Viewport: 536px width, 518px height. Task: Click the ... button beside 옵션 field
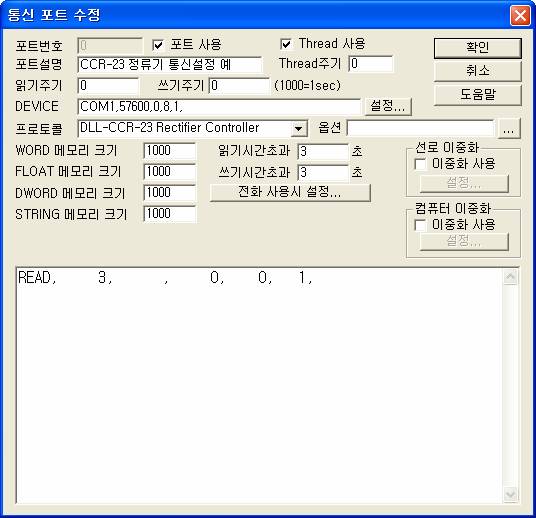509,129
